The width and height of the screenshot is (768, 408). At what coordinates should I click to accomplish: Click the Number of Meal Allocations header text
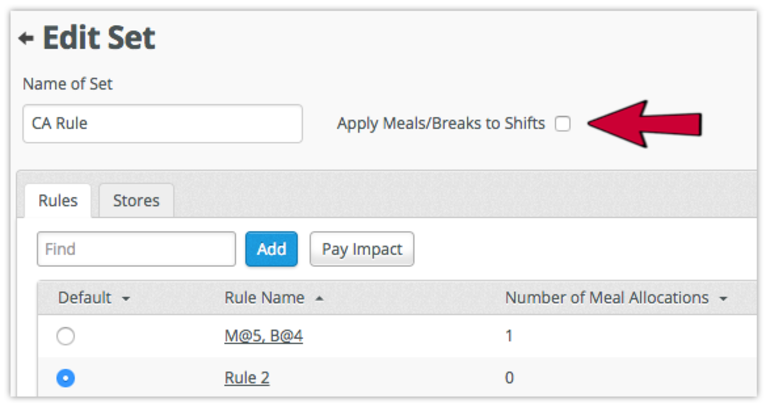(607, 297)
